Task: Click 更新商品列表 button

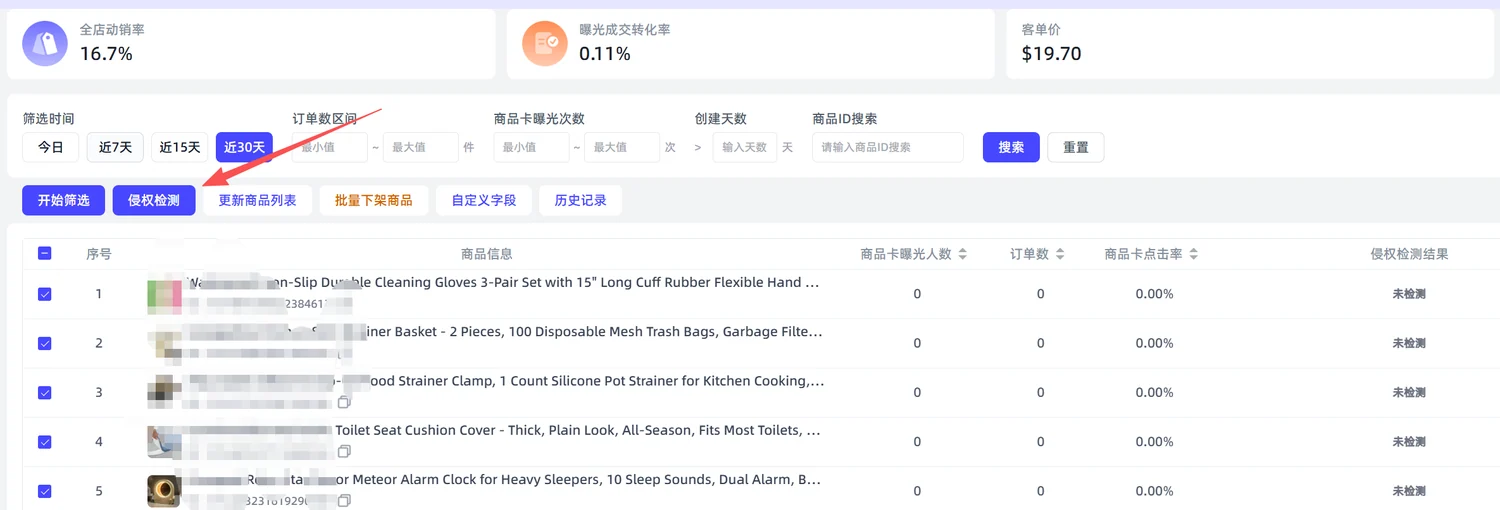Action: (x=258, y=200)
